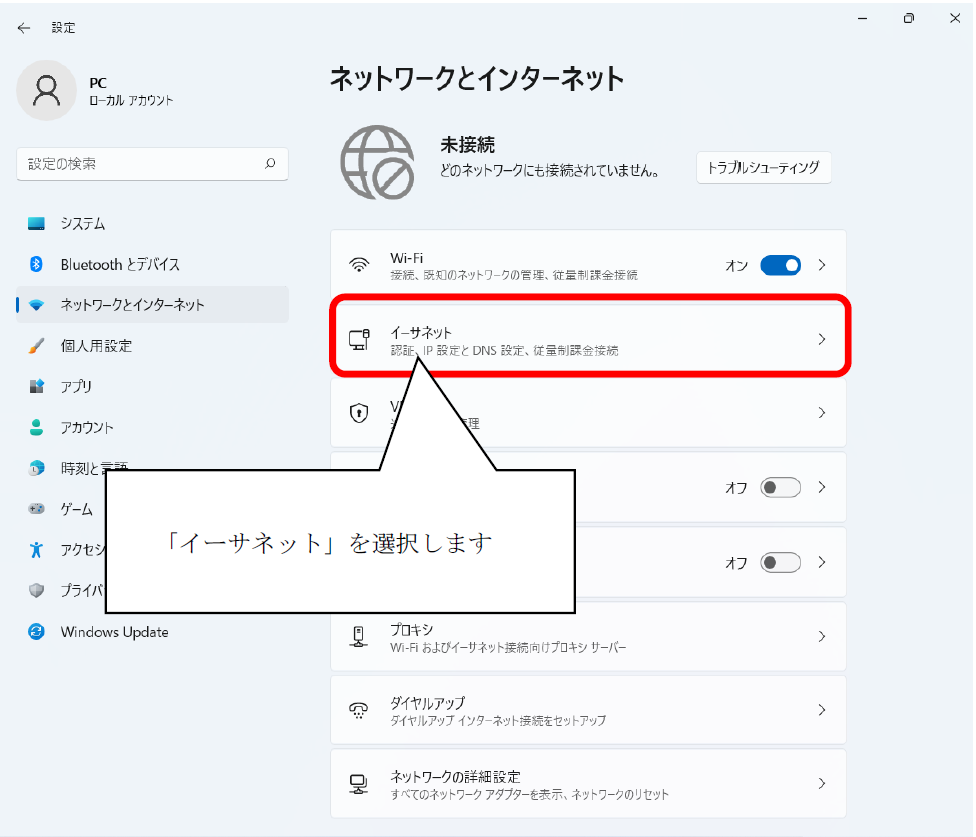
Task: Click the Ethernet monitor icon
Action: 358,339
